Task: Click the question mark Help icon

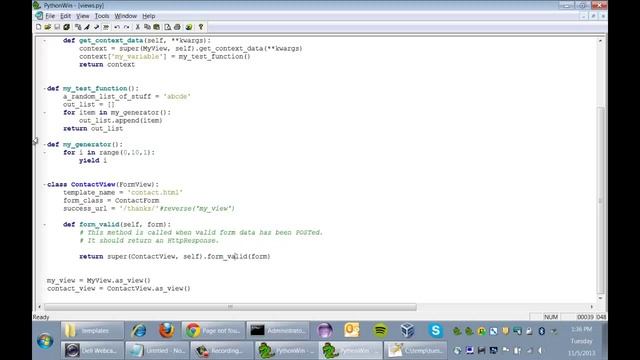Action: pos(201,27)
